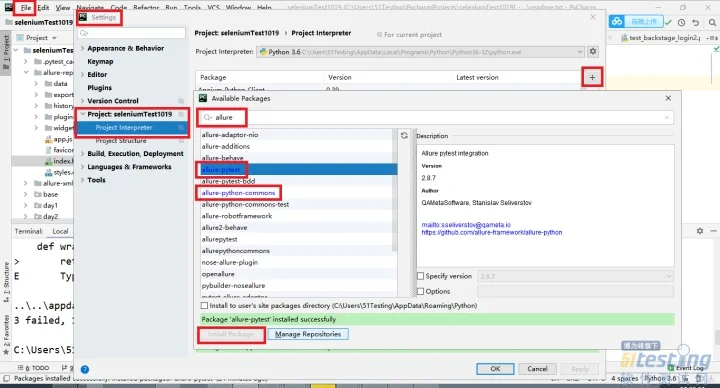Click the refresh icon beside the package list
The image size is (720, 388).
(x=404, y=135)
